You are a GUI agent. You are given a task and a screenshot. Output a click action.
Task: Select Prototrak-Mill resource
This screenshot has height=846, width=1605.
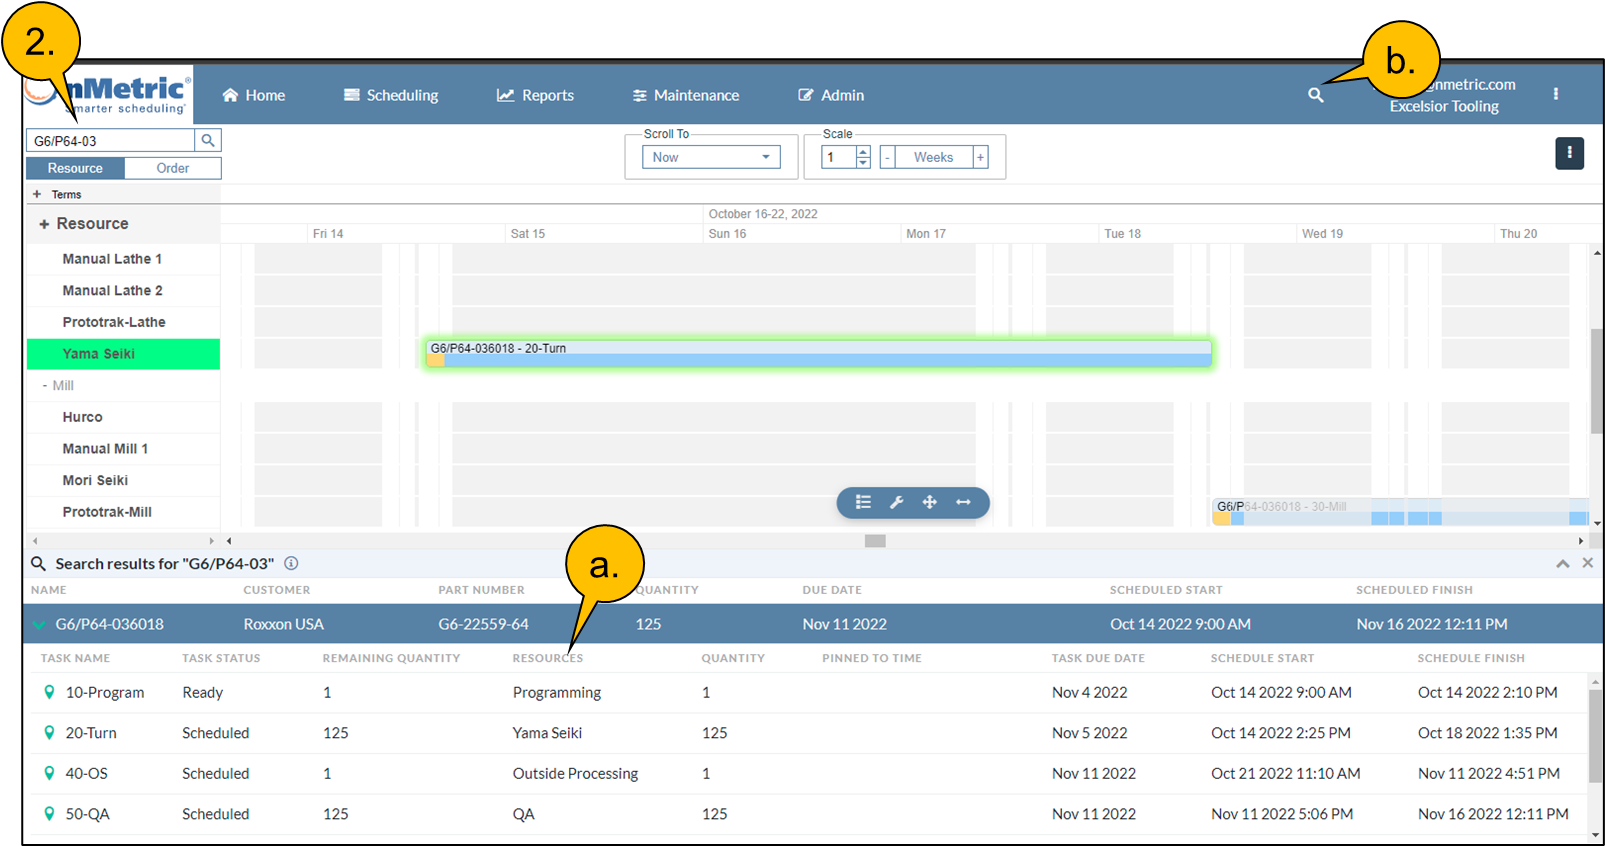(107, 512)
